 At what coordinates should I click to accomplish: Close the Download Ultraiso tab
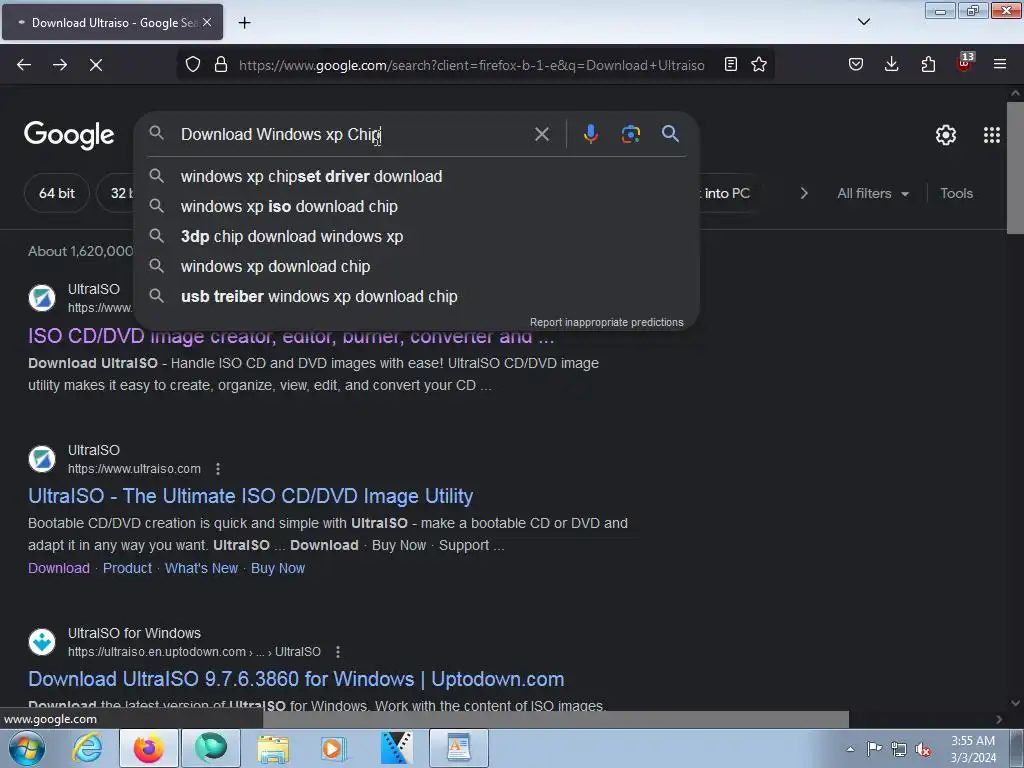click(207, 23)
